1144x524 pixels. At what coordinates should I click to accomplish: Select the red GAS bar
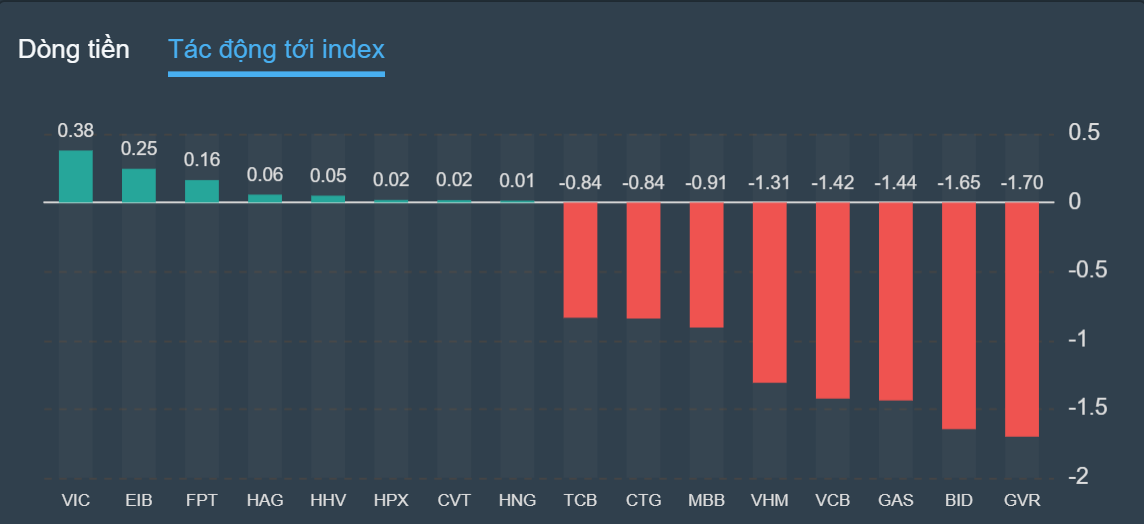point(895,301)
